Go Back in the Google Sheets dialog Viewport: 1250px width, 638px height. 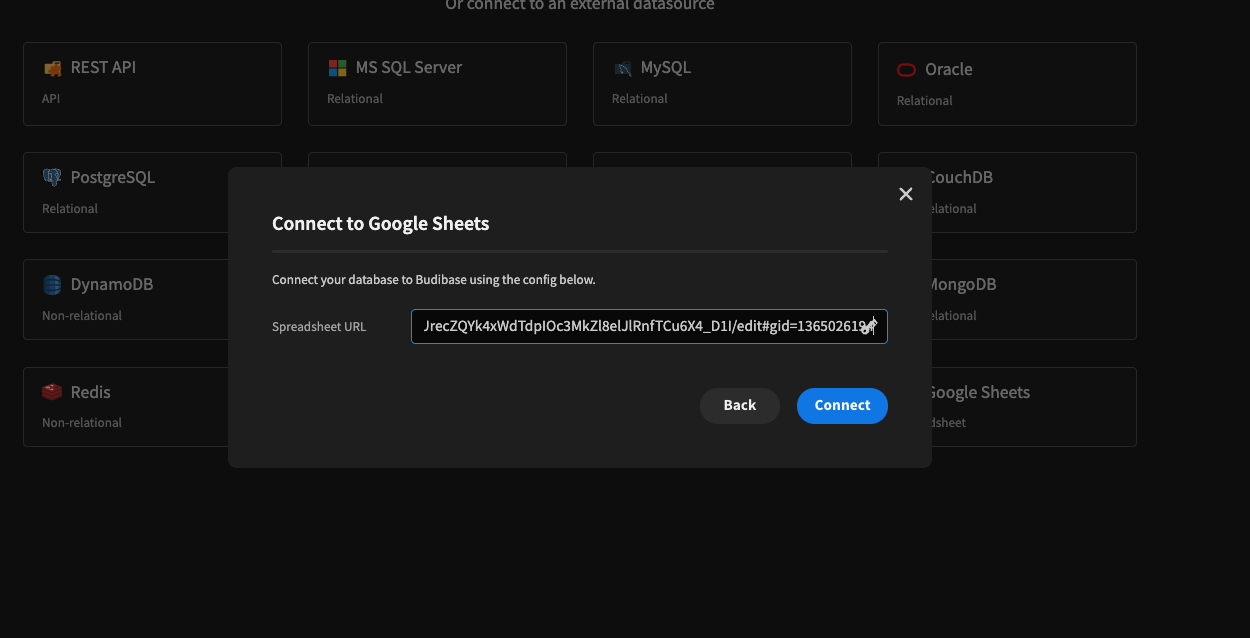coord(740,405)
